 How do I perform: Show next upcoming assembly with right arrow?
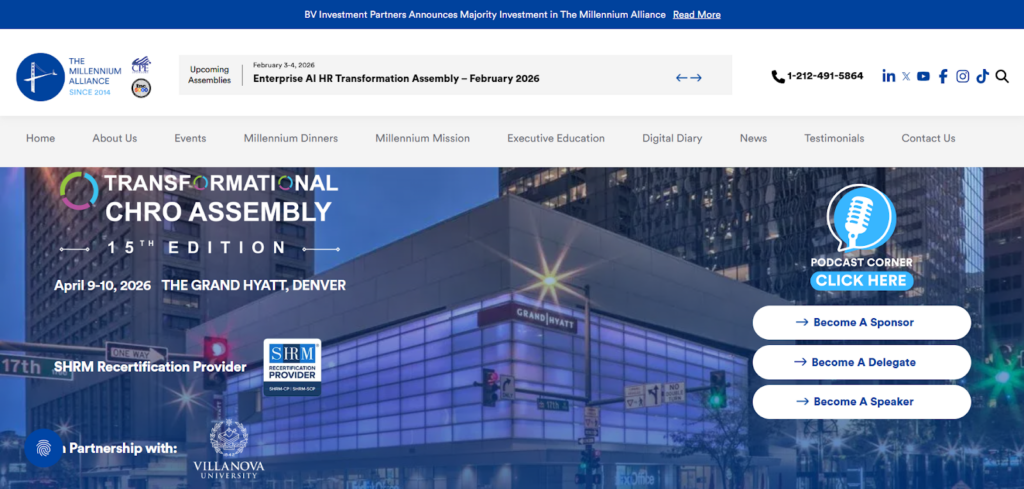[696, 78]
